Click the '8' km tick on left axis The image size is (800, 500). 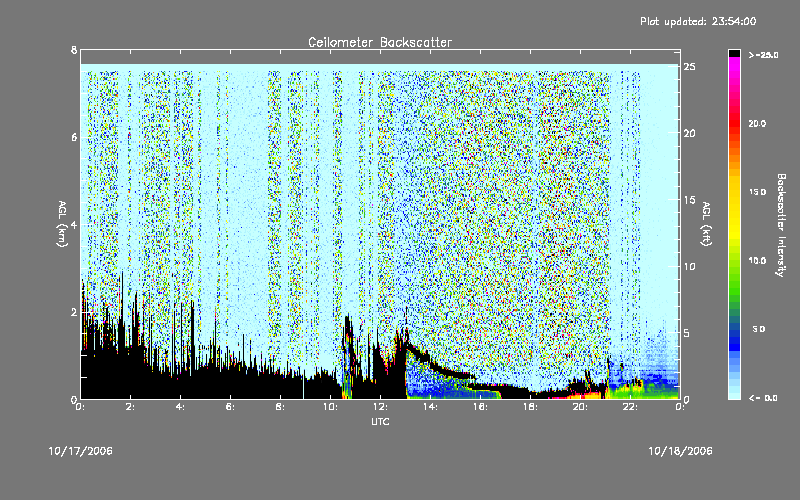[x=74, y=50]
